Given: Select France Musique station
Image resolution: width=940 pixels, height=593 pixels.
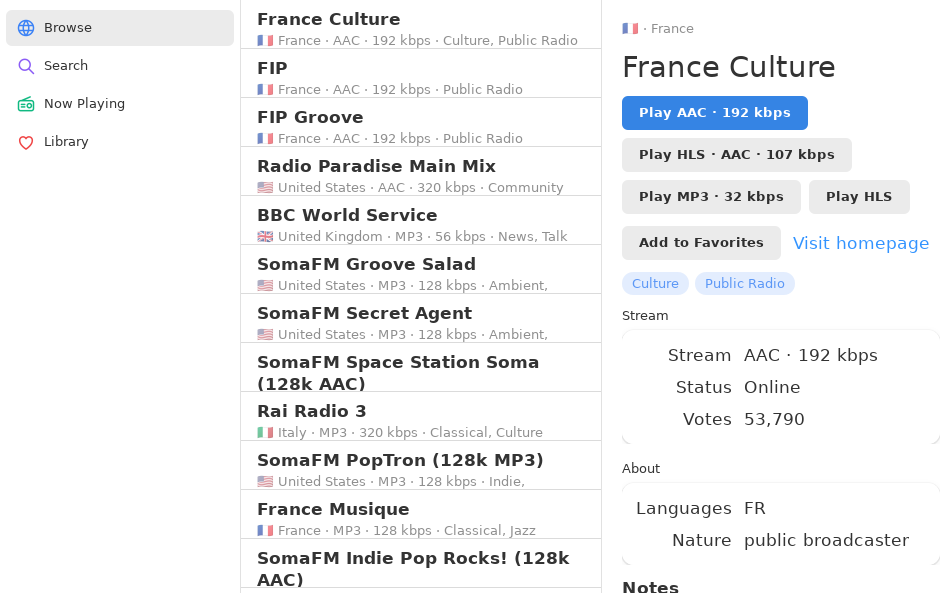Looking at the screenshot, I should pos(421,514).
